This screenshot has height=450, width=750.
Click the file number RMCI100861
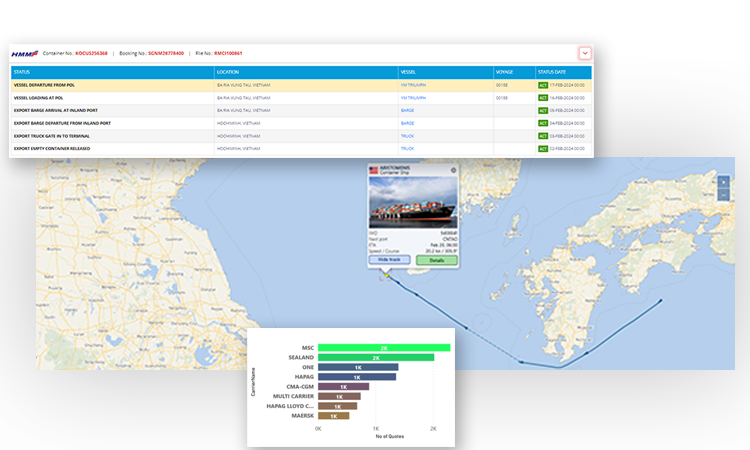(228, 54)
